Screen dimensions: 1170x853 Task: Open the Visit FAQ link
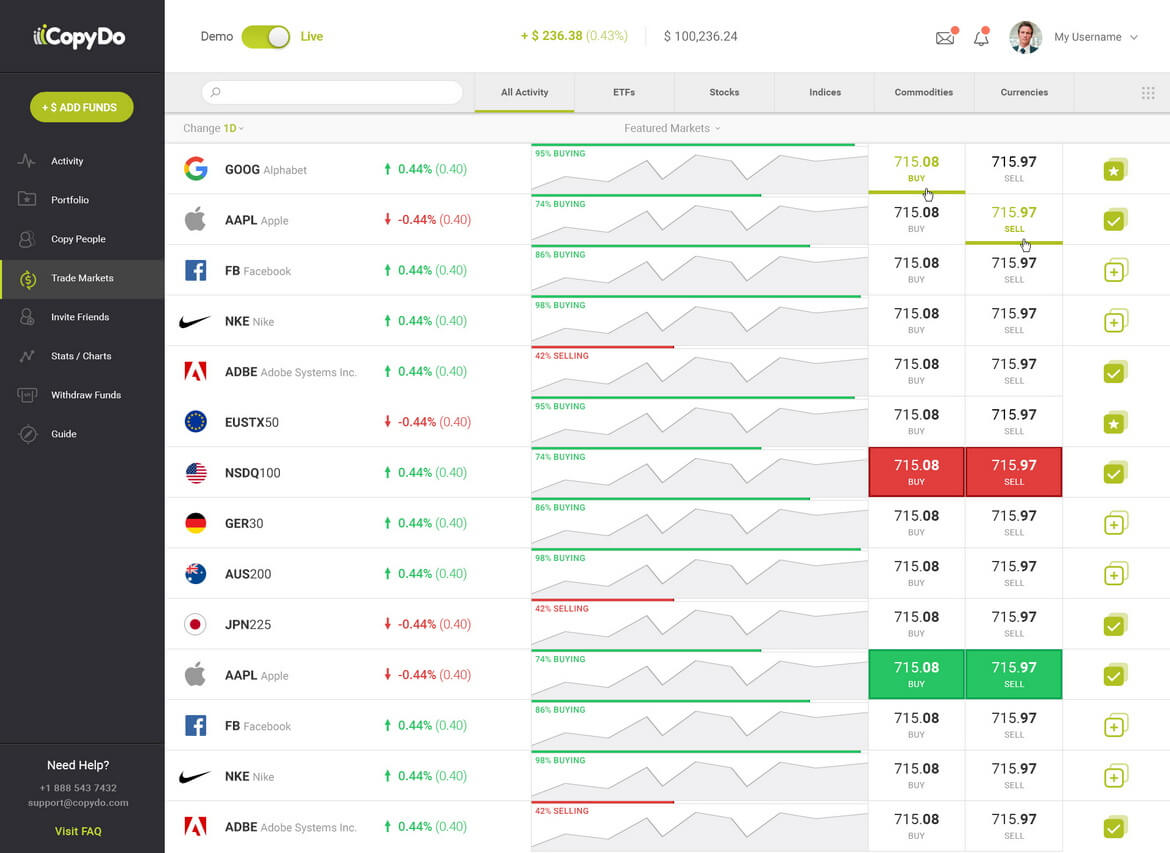point(78,831)
